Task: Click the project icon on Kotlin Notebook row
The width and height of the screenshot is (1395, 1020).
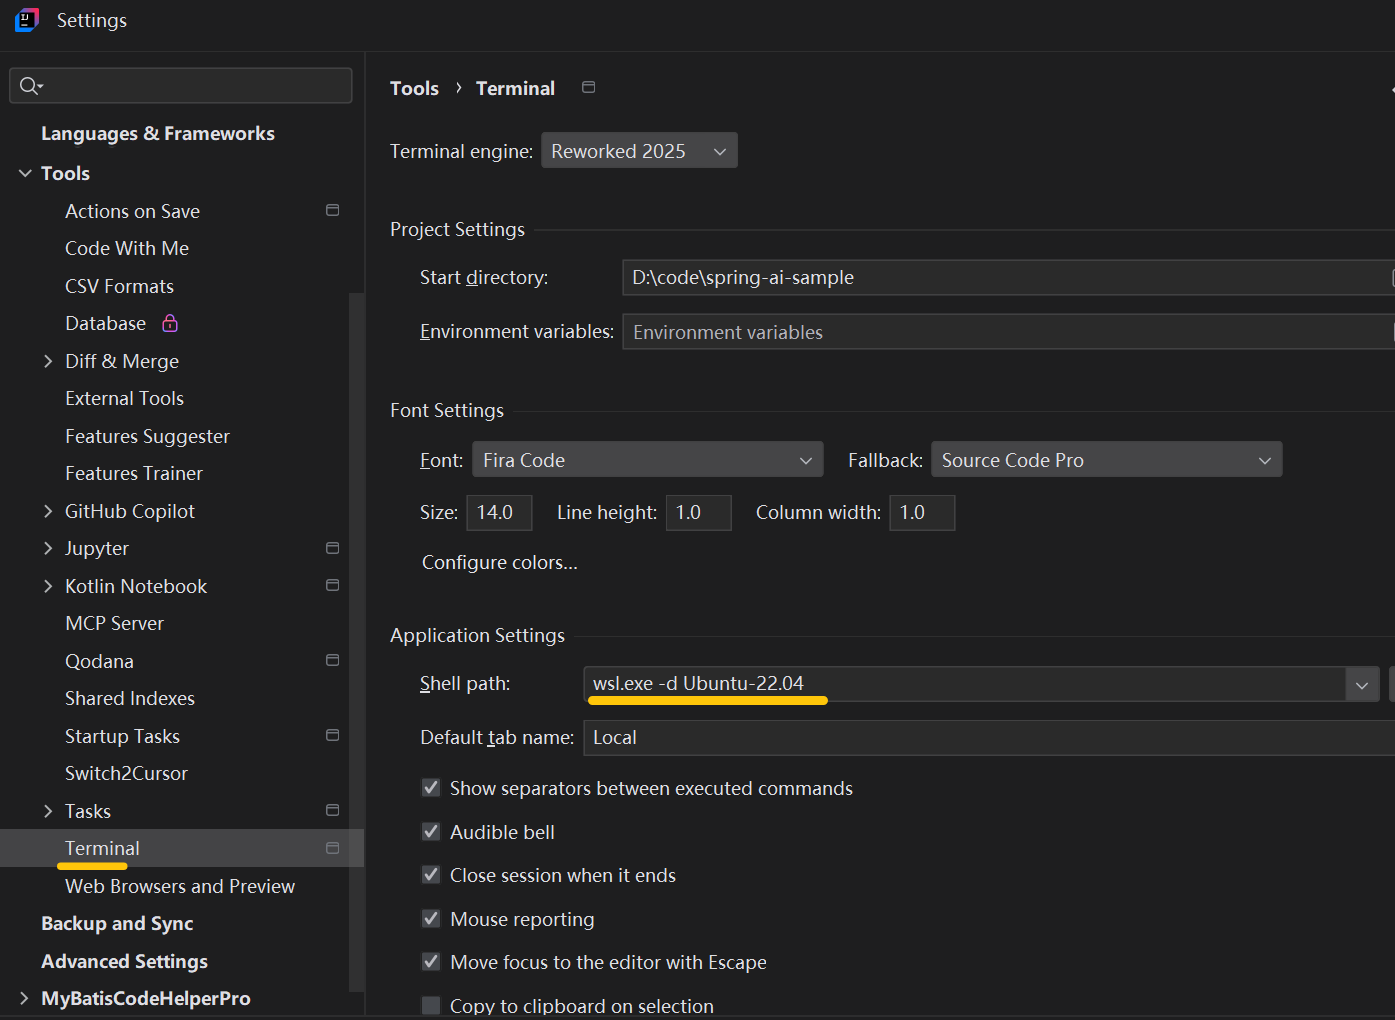Action: pyautogui.click(x=333, y=585)
